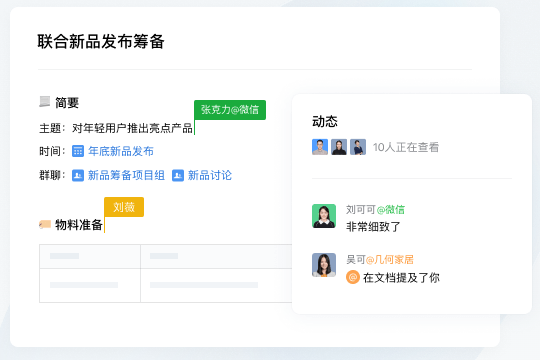
Task: Click the yellow 刘薇 cursor label
Action: [124, 207]
